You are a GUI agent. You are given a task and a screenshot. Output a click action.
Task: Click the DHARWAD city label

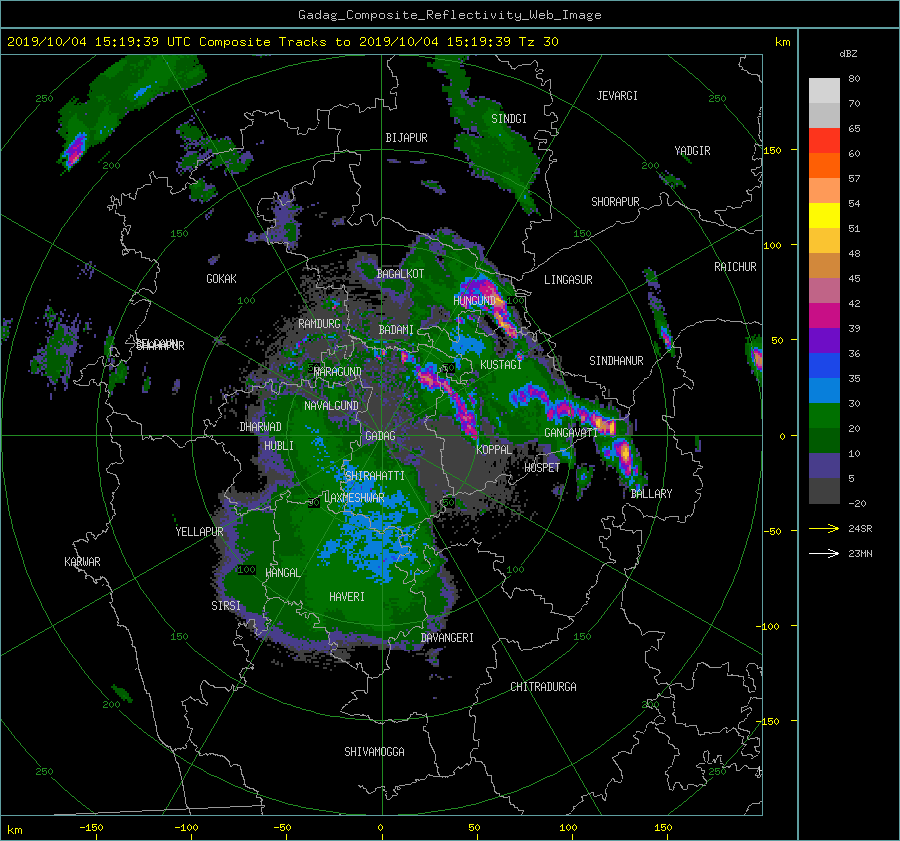click(x=260, y=427)
